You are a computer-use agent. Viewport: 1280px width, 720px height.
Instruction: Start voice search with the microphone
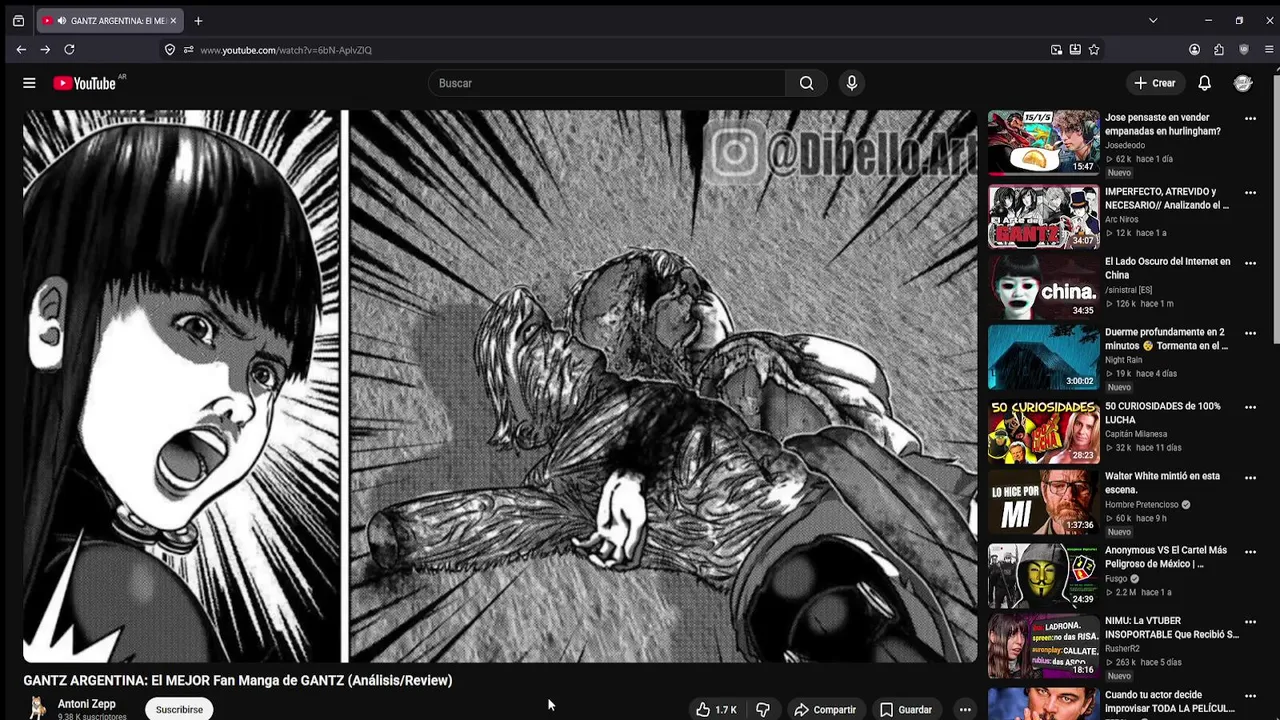point(851,83)
